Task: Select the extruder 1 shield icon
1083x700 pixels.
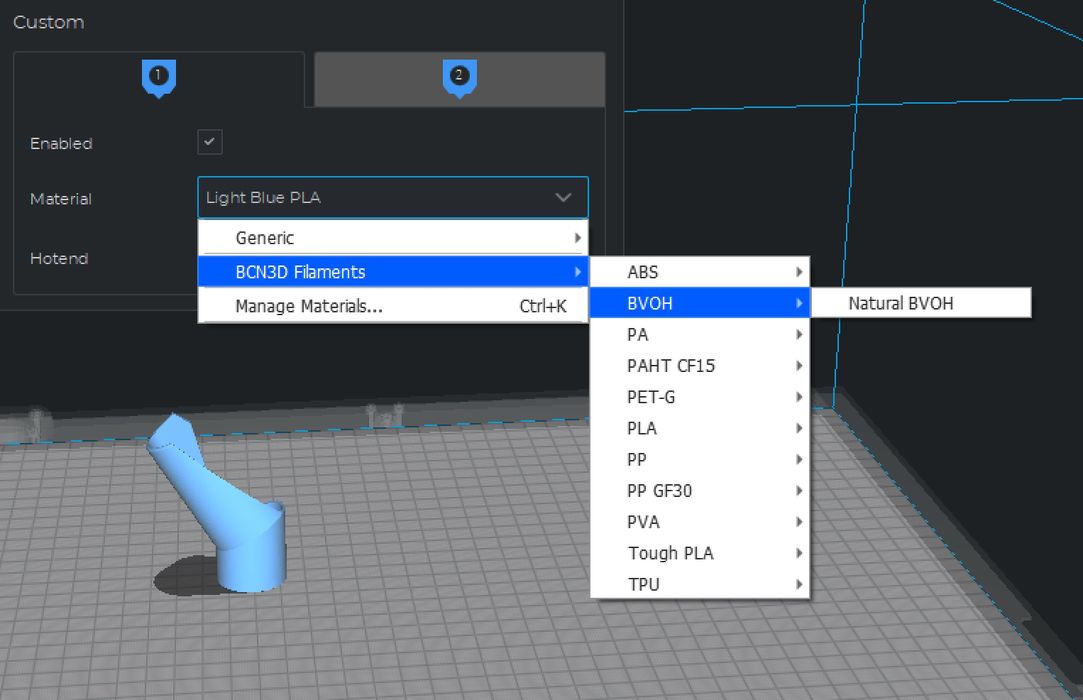Action: click(160, 75)
